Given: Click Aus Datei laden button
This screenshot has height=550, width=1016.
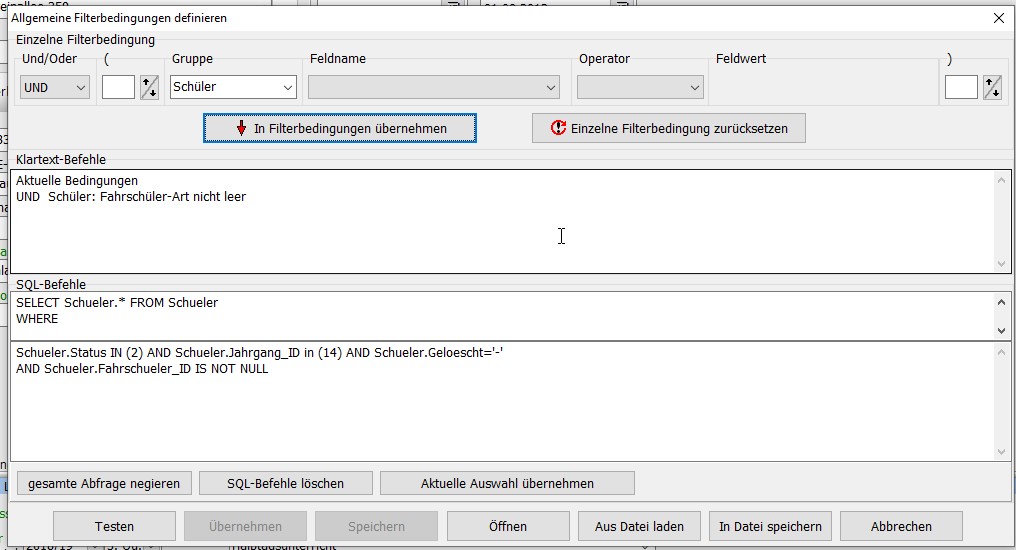Looking at the screenshot, I should point(640,526).
